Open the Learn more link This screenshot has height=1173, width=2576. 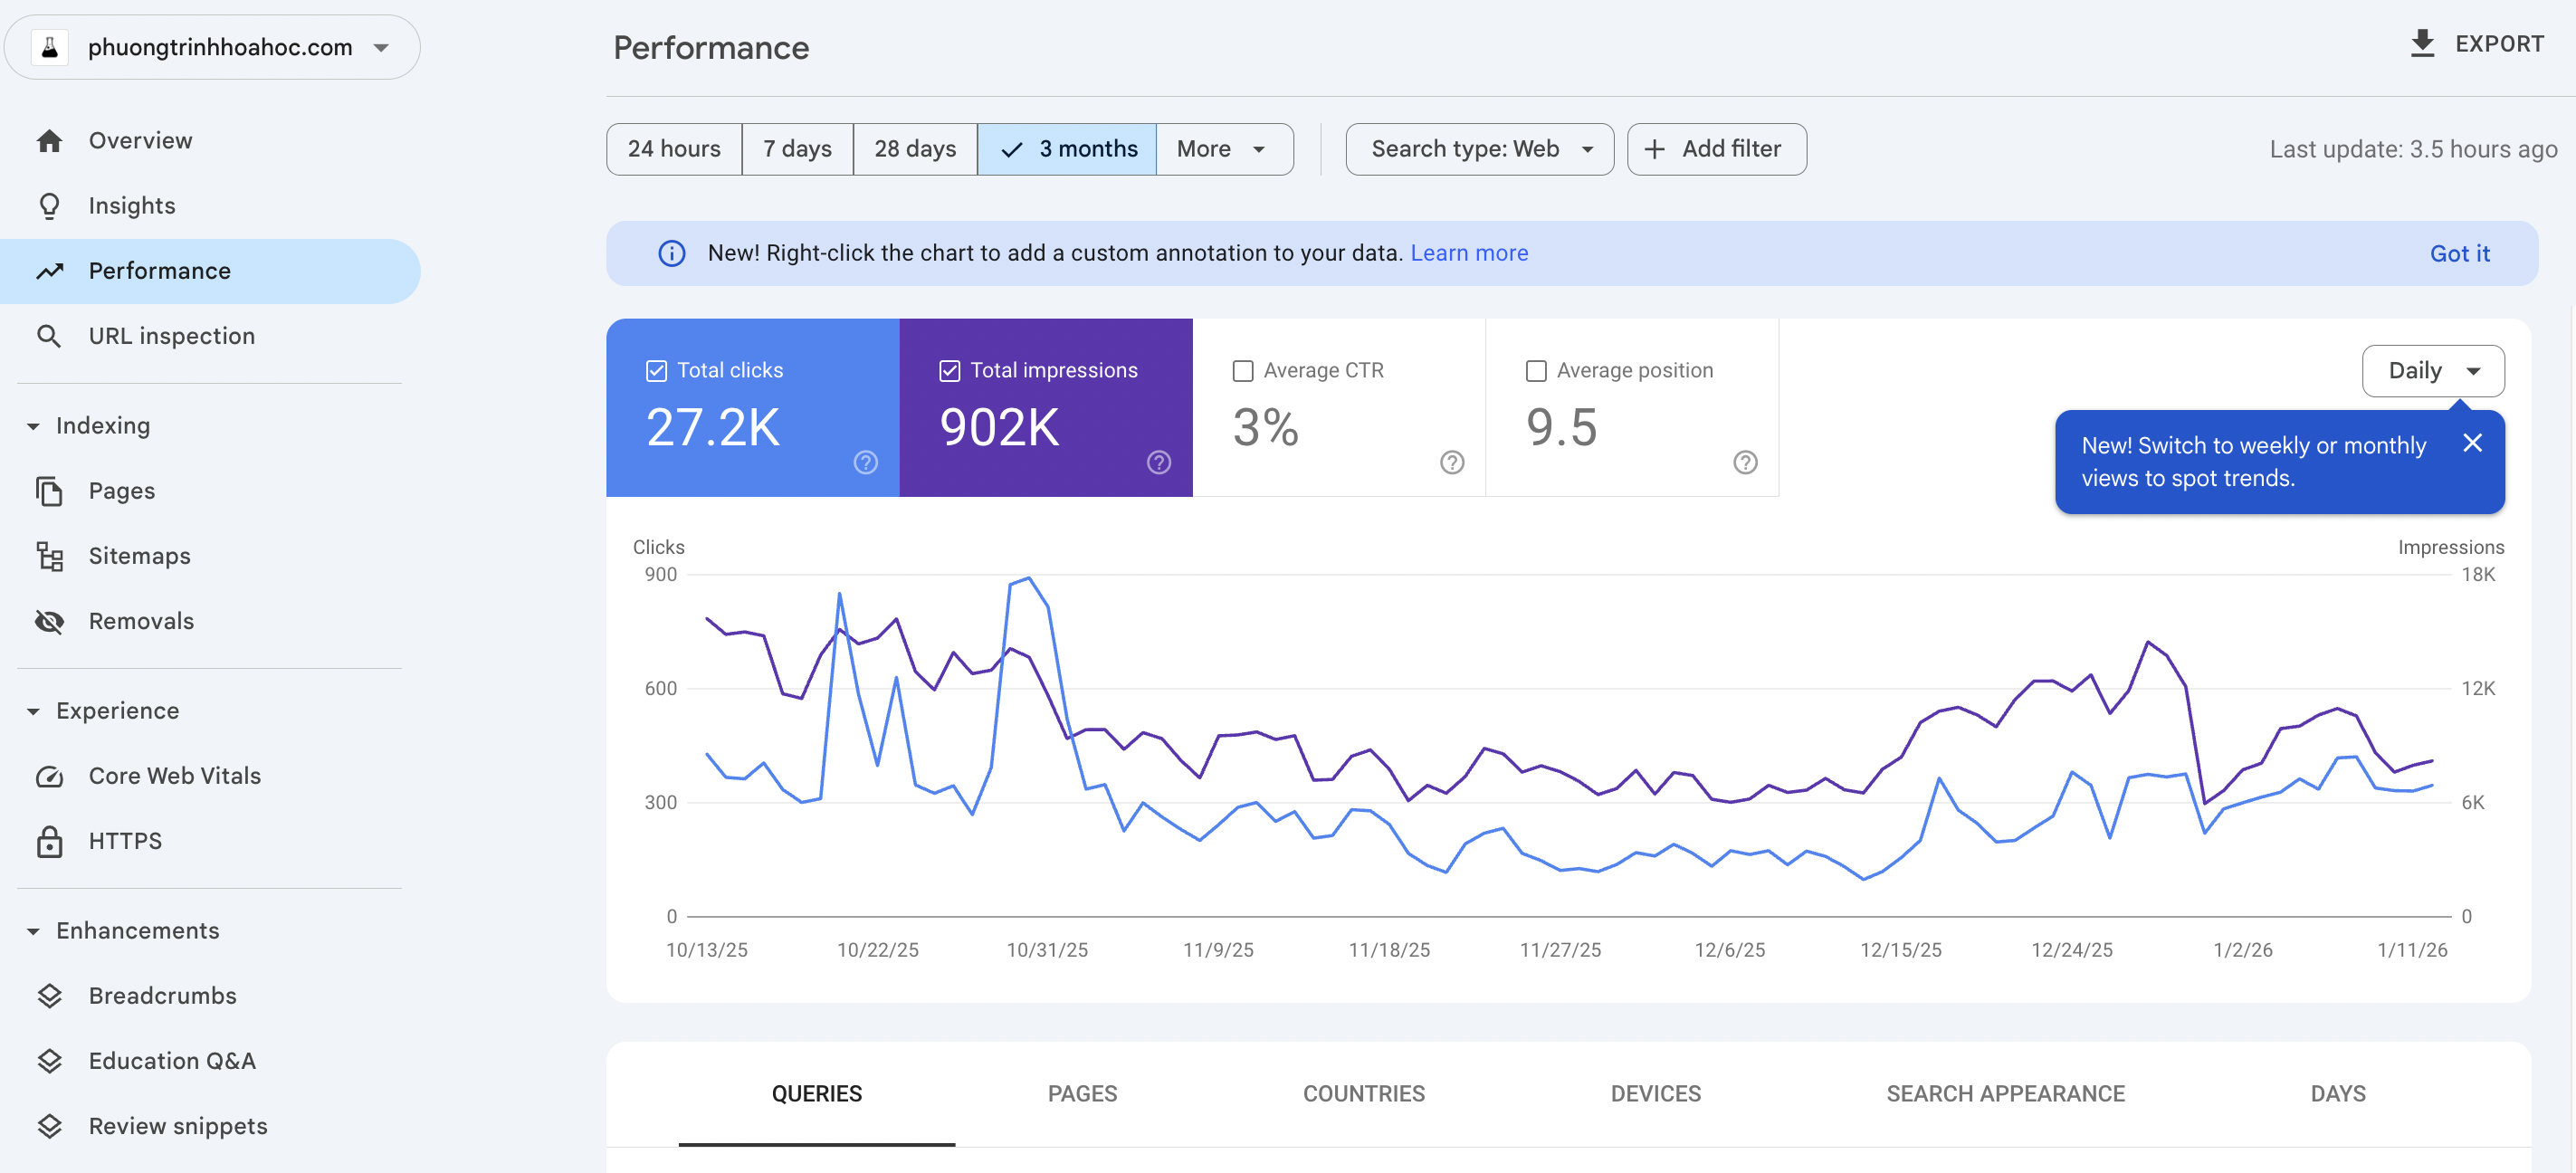[x=1468, y=253]
